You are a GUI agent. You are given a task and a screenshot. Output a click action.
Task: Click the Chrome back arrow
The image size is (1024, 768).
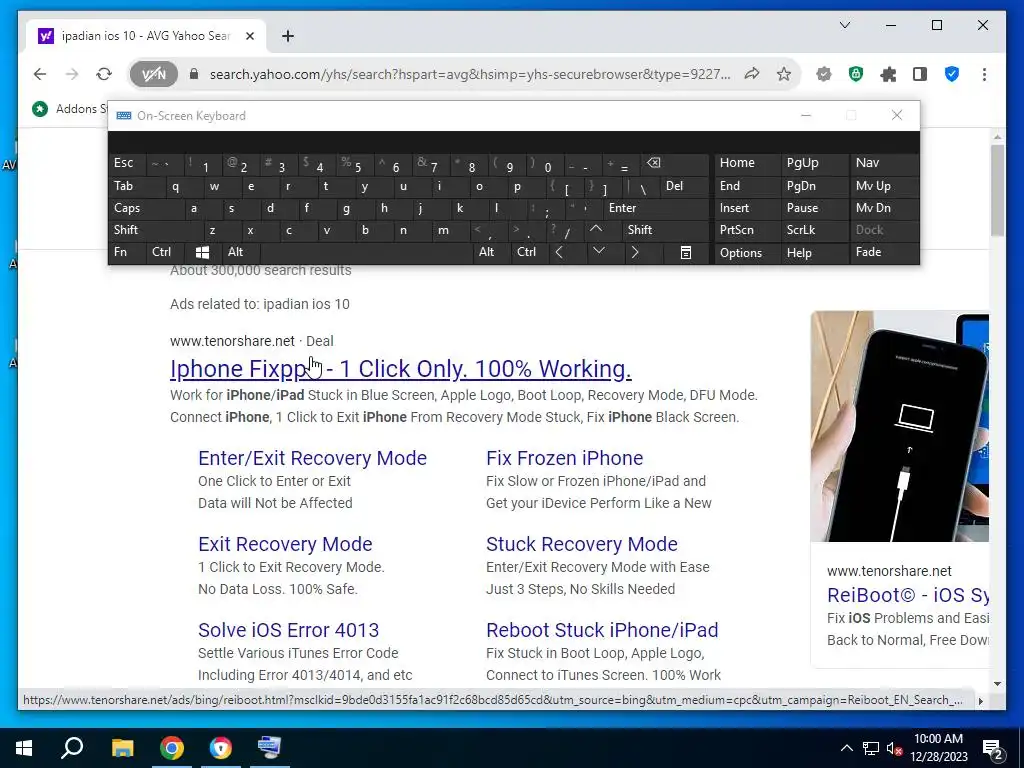pyautogui.click(x=40, y=74)
